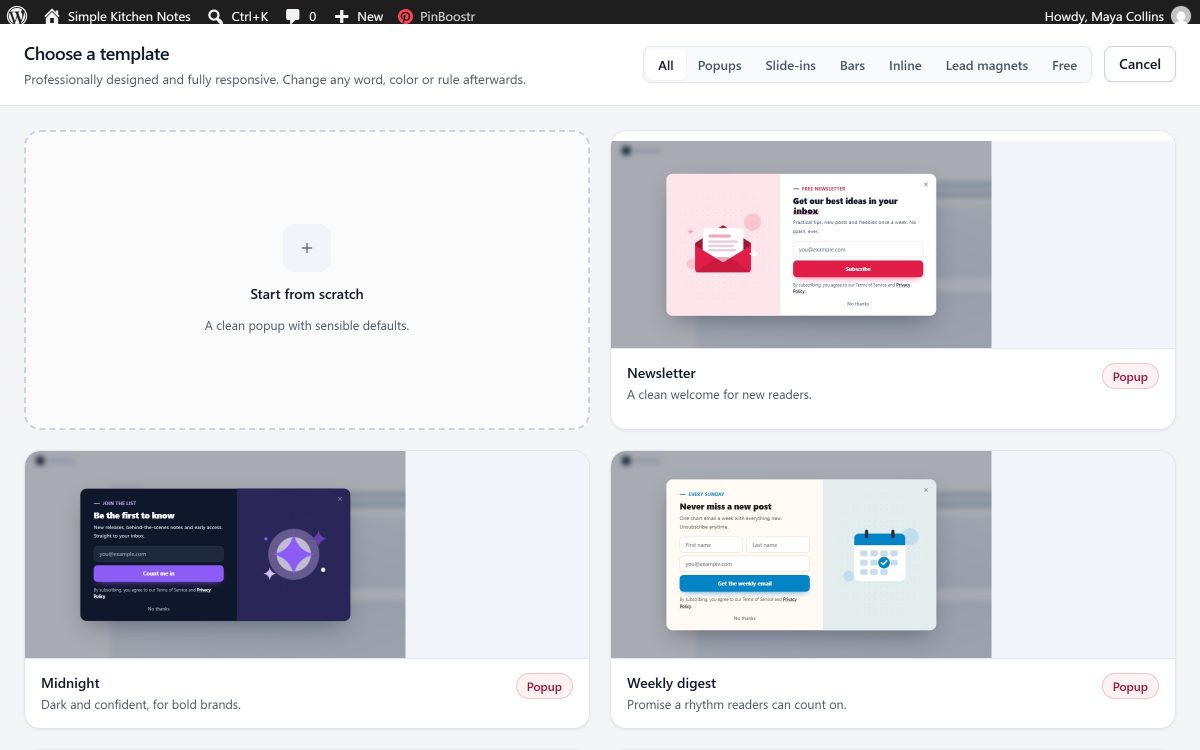The image size is (1200, 750).
Task: Click the email field in Newsletter preview
Action: 858,249
